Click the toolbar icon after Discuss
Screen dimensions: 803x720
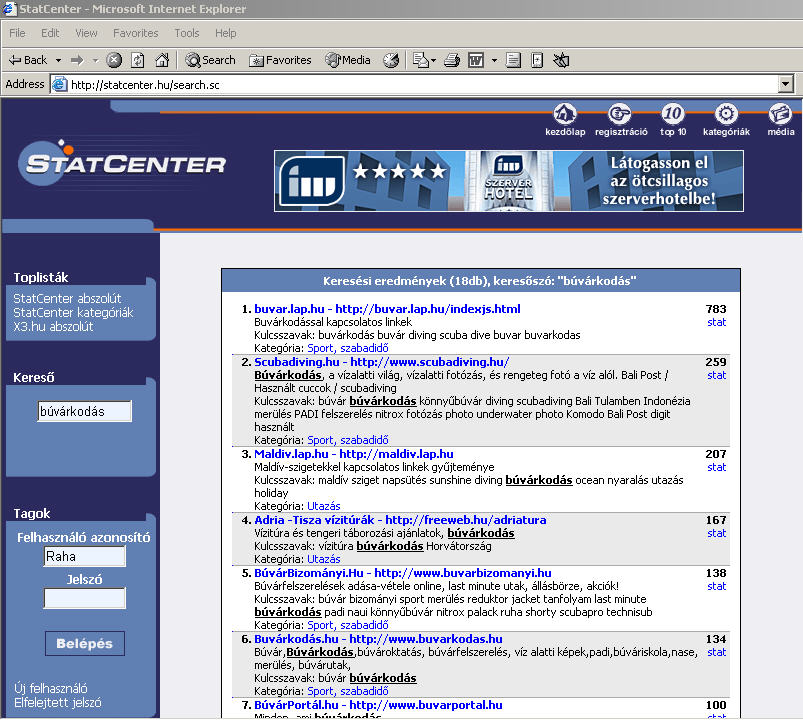537,60
